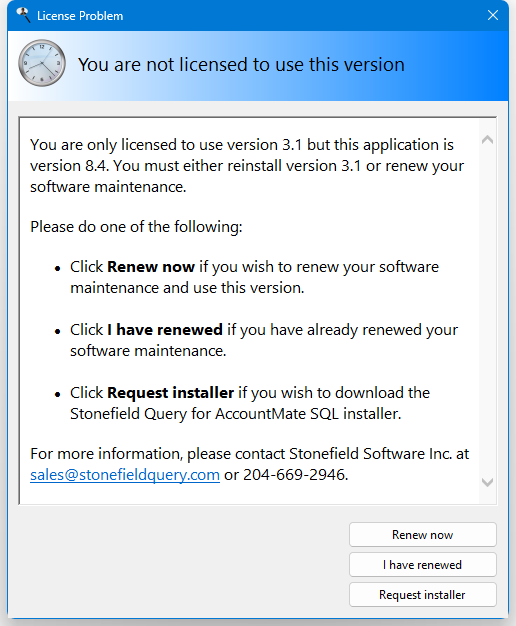
Task: Click the Renew now button
Action: point(423,535)
